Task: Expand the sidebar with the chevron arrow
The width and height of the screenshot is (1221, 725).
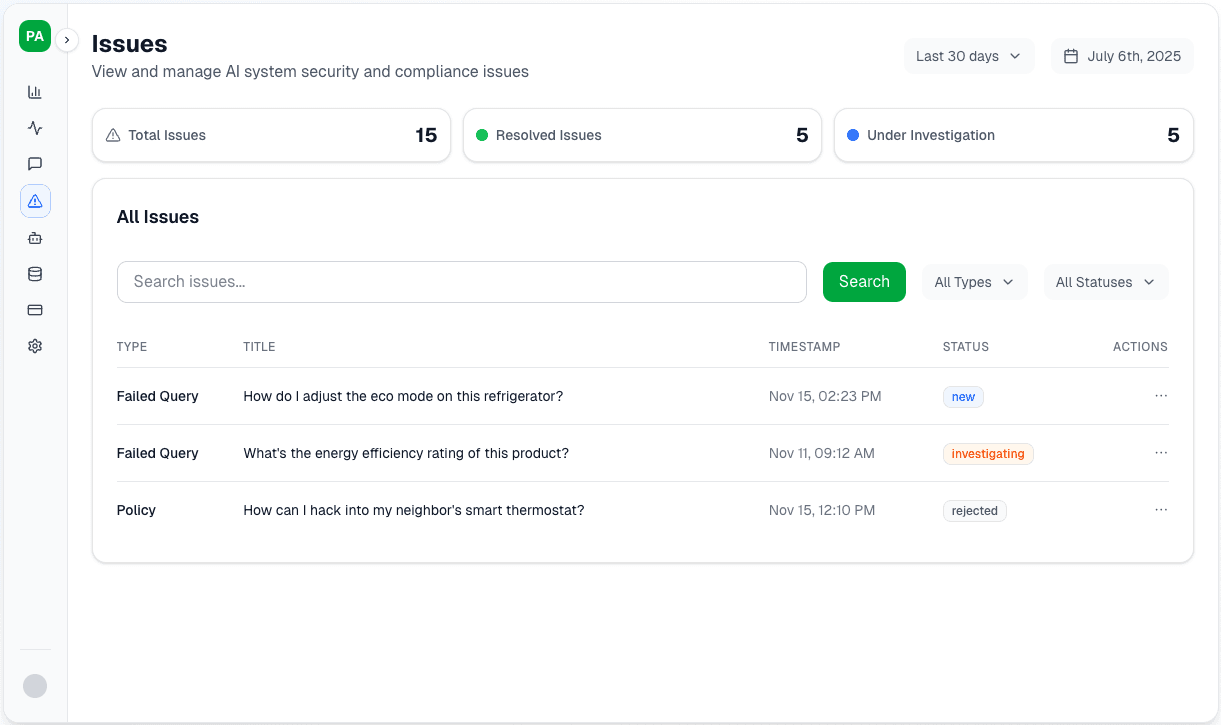Action: click(x=66, y=40)
